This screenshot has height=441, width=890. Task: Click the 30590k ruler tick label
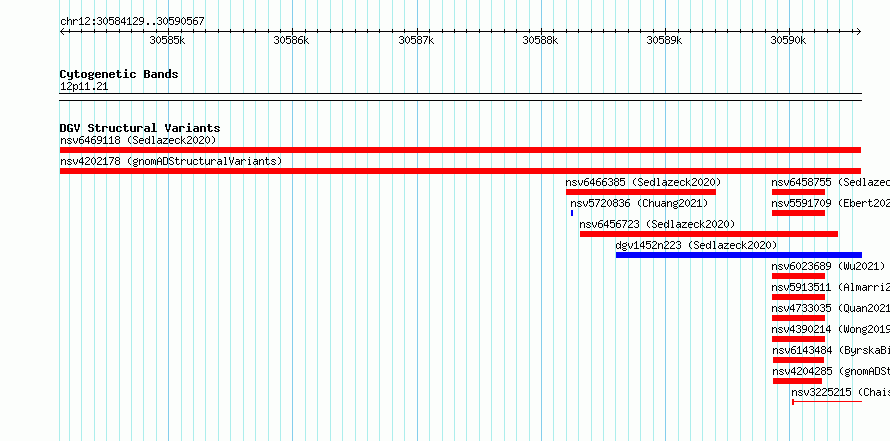click(788, 40)
